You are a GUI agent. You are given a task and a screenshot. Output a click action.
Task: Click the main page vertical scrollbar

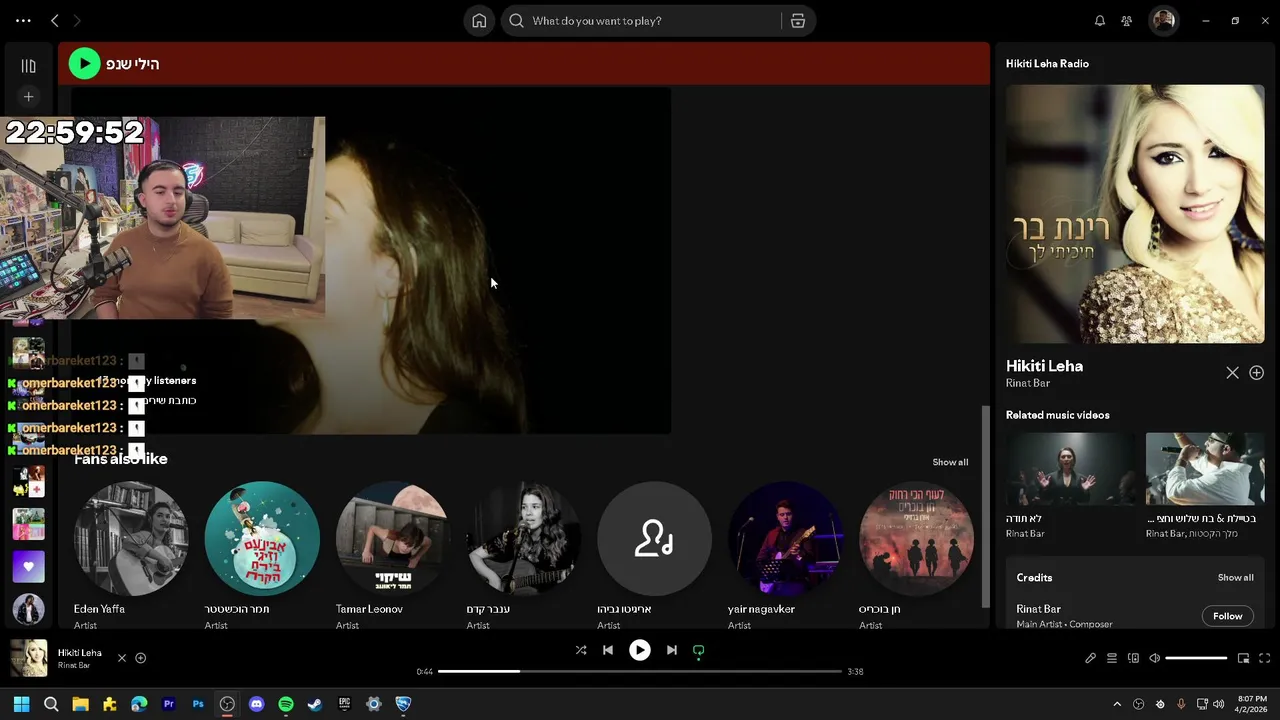[985, 505]
